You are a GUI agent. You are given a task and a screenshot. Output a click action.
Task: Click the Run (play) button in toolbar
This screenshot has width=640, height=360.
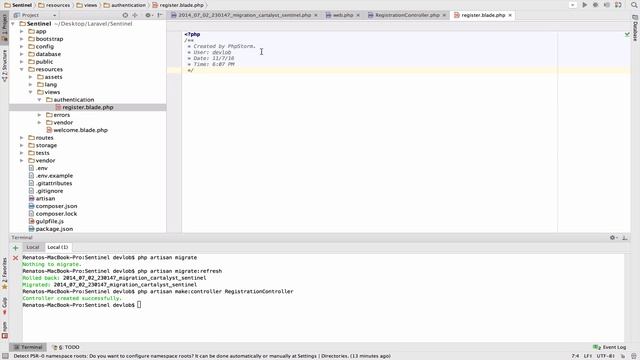(584, 5)
